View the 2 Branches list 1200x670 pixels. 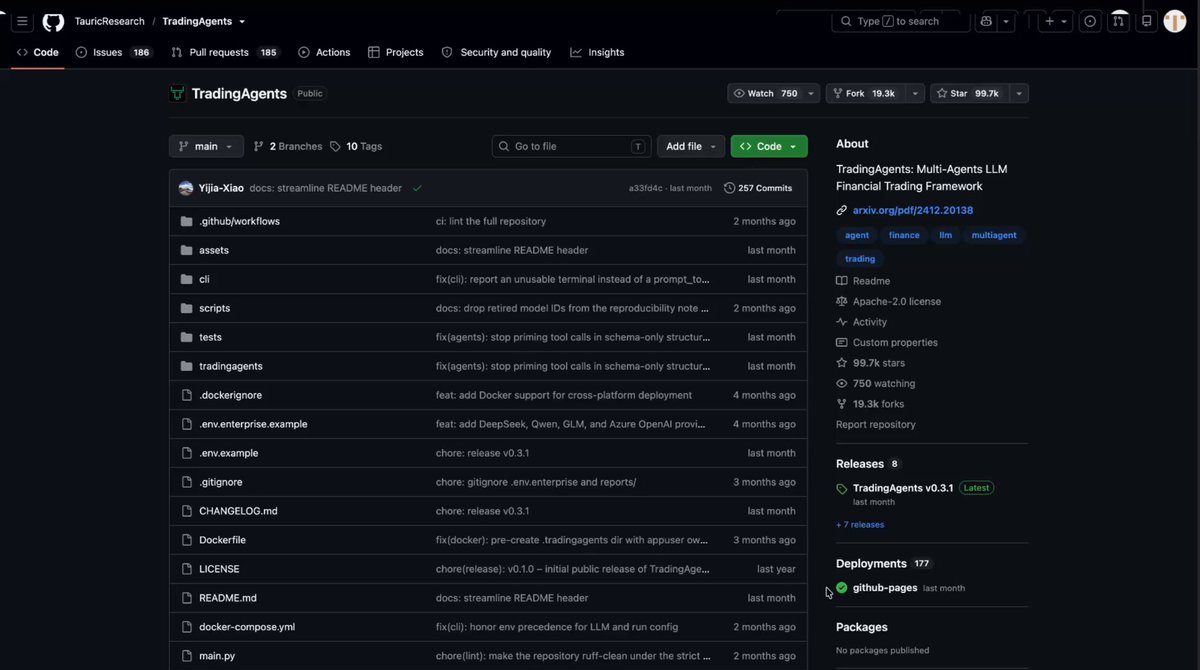tap(288, 146)
